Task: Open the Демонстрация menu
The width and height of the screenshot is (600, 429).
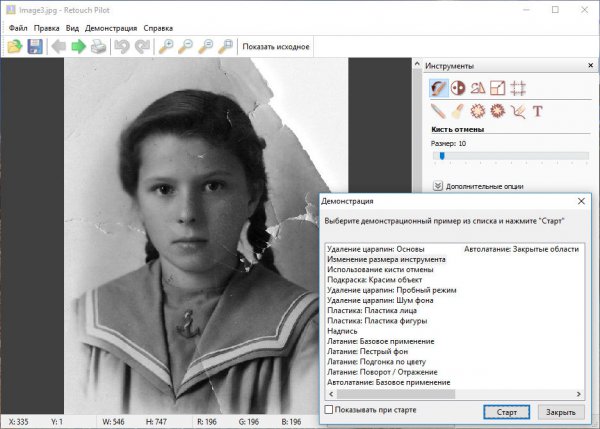Action: click(x=111, y=28)
